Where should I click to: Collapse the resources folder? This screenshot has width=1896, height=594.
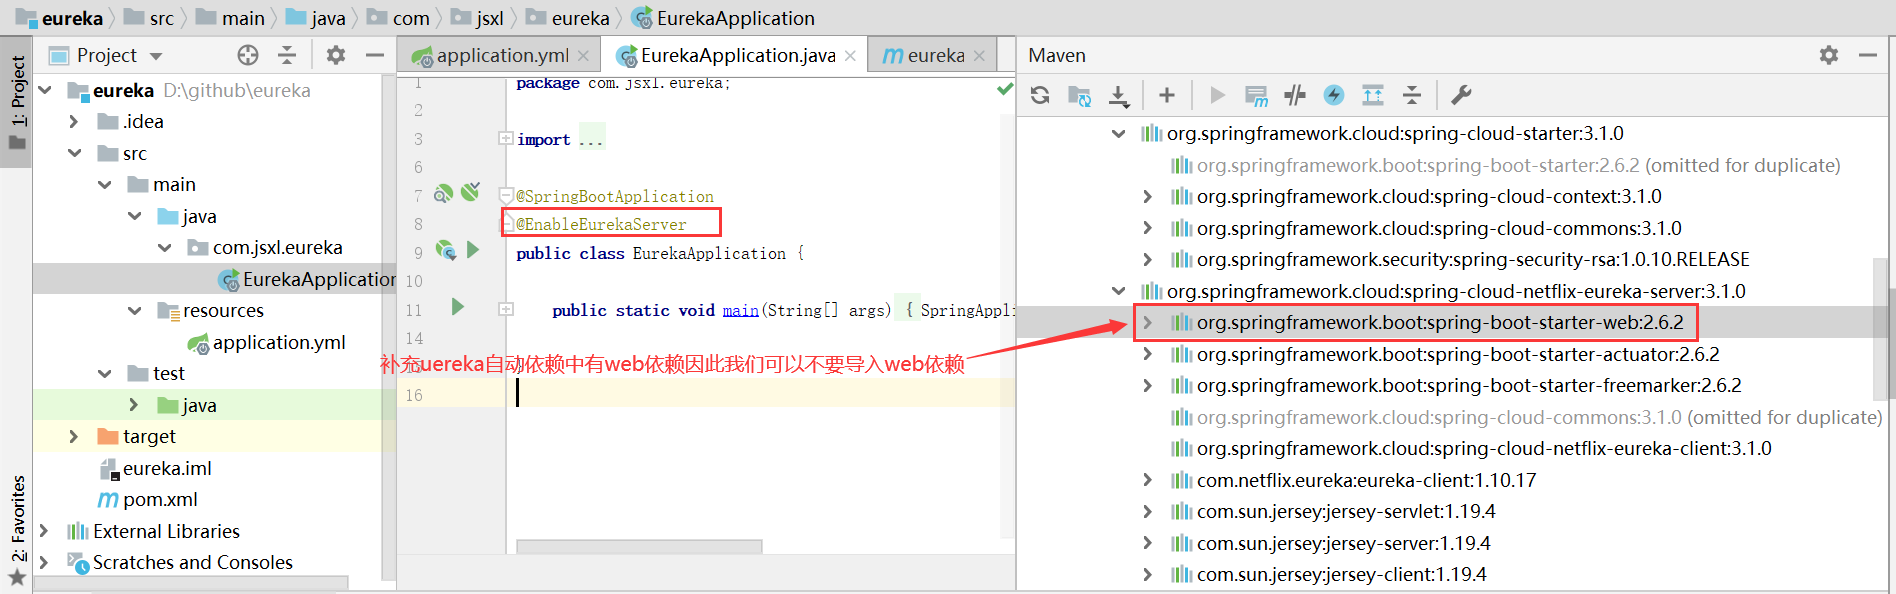tap(135, 310)
